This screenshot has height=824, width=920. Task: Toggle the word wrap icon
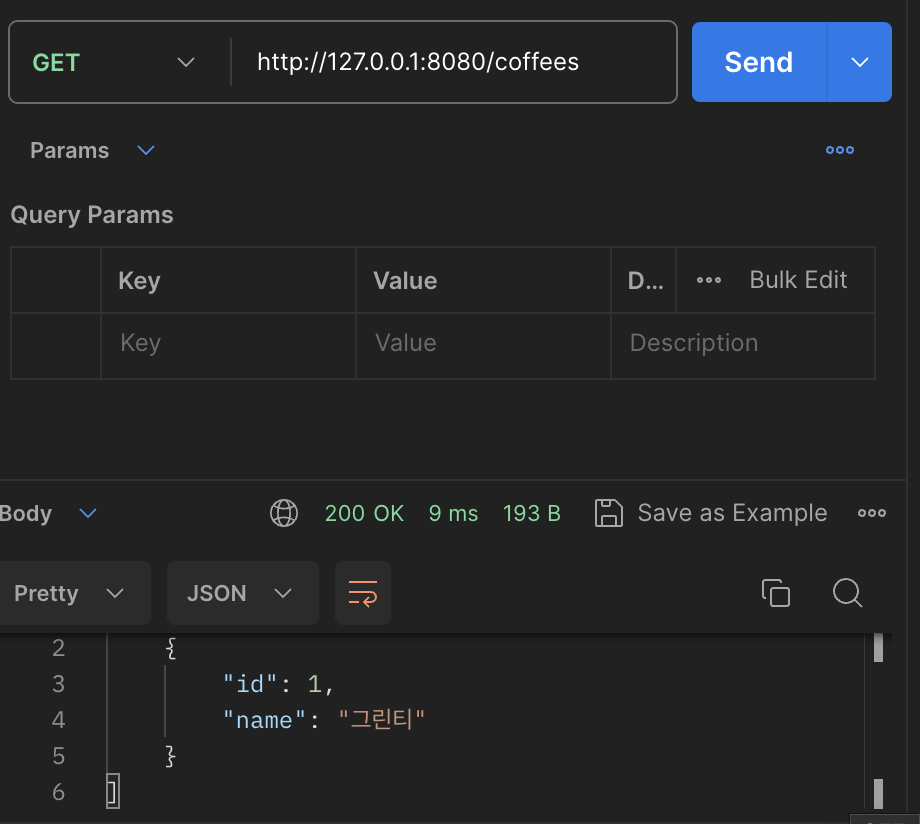[x=363, y=593]
